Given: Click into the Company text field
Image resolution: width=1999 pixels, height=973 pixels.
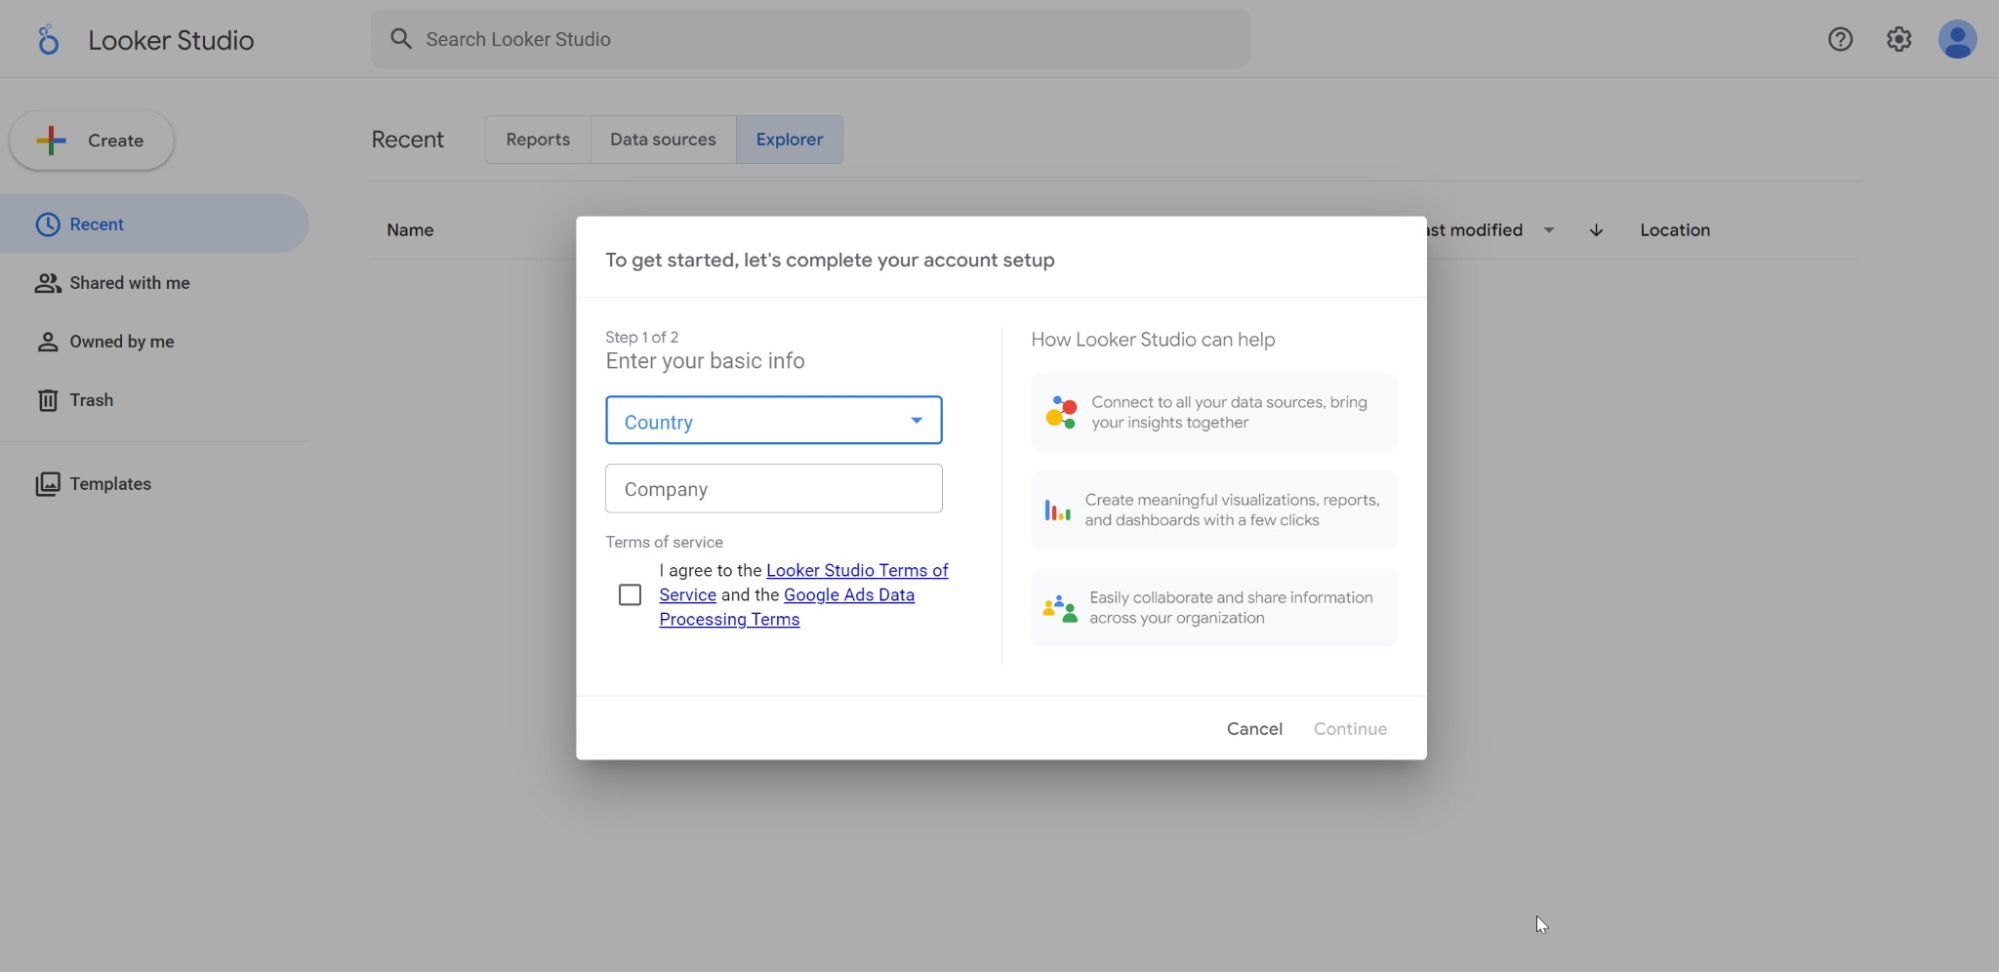Looking at the screenshot, I should click(773, 489).
